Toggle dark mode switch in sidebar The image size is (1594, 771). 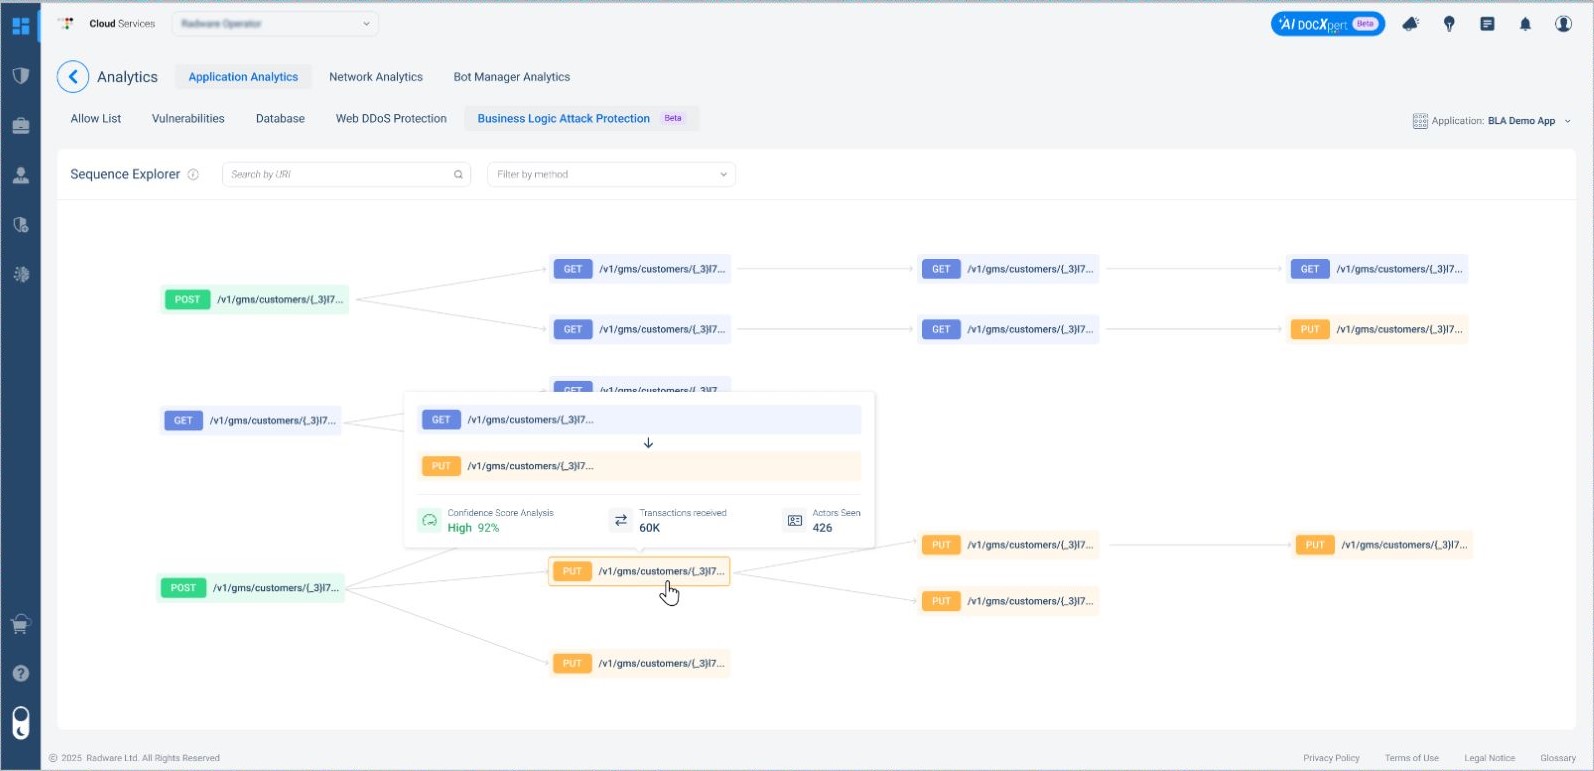pos(20,722)
